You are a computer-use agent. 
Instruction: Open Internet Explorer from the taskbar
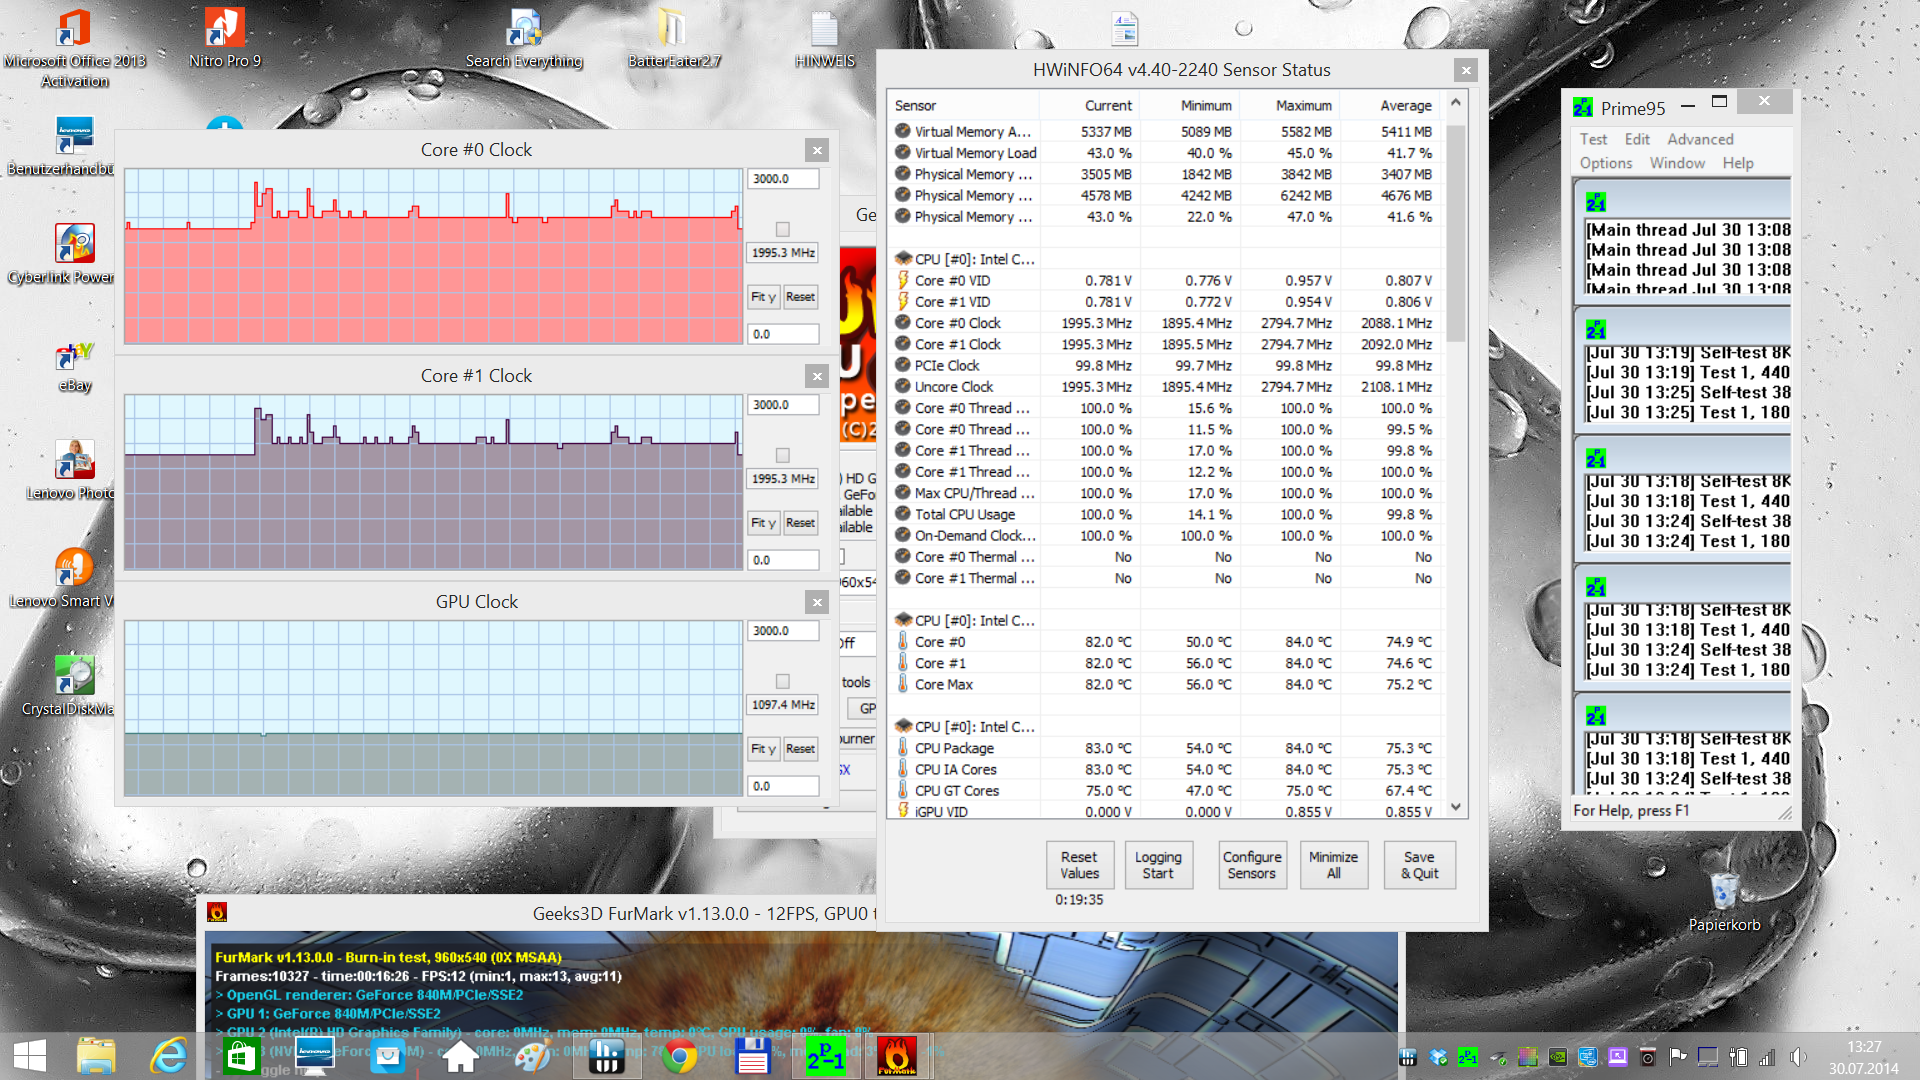(x=168, y=1055)
